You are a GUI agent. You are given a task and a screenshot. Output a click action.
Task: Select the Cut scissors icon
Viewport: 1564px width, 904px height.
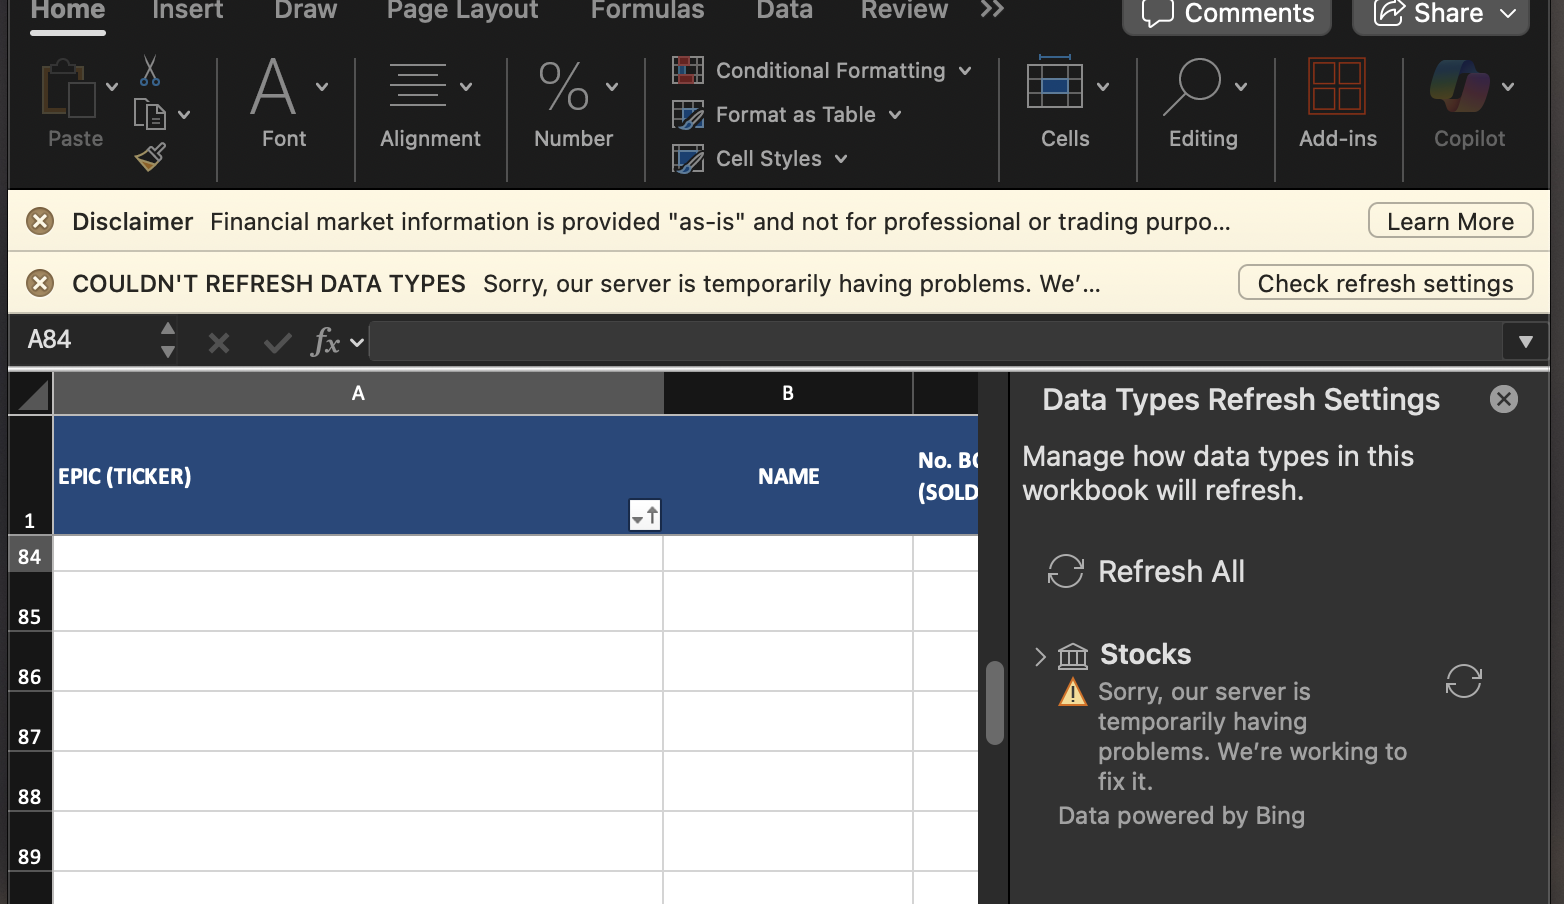151,71
